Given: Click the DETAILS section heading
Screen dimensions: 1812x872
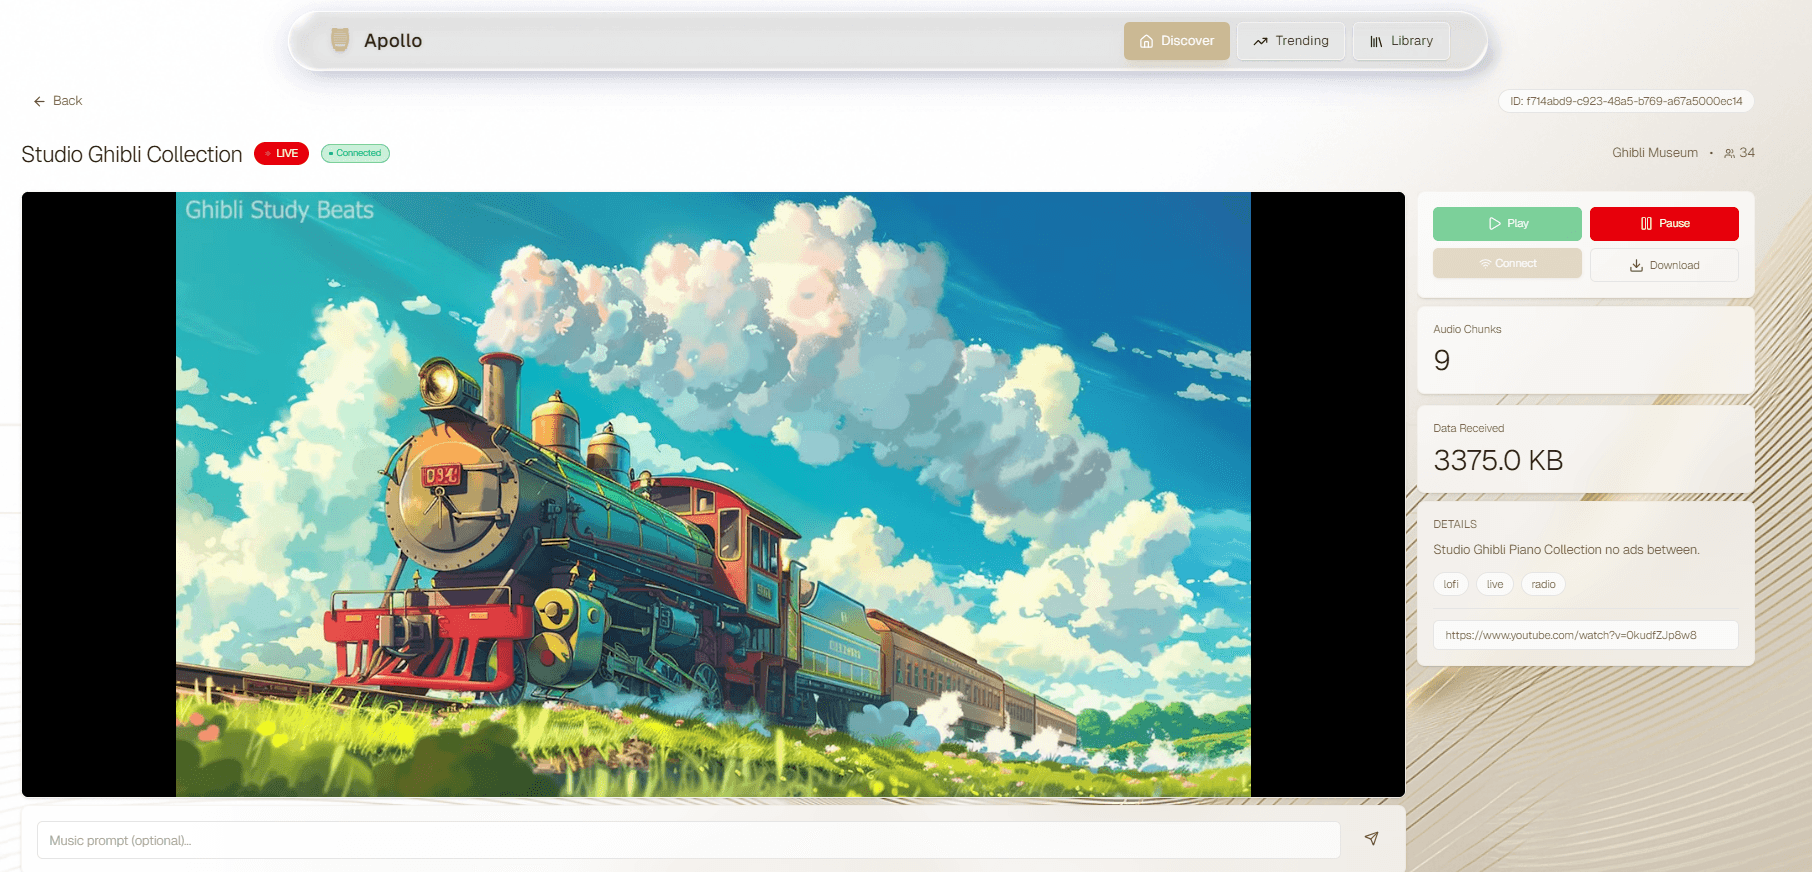Looking at the screenshot, I should (x=1455, y=524).
